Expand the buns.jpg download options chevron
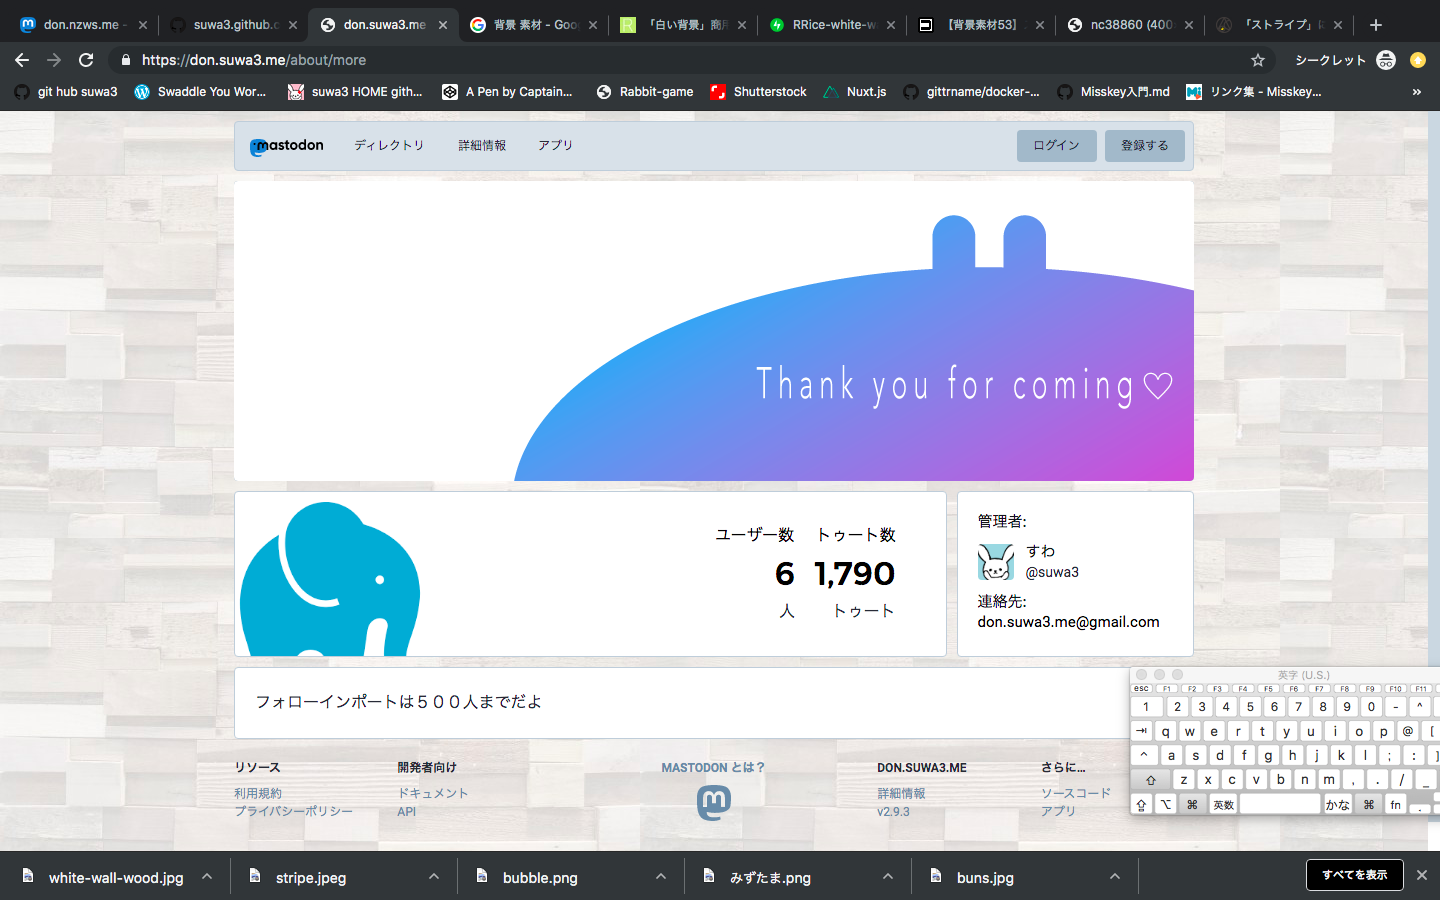Screen dimensions: 1440x900 [1115, 877]
